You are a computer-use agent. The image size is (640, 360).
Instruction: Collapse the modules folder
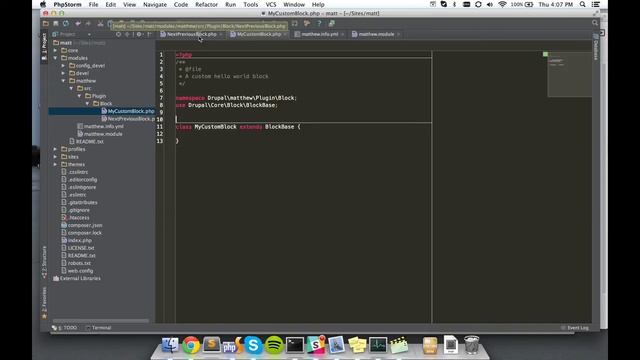(55, 58)
